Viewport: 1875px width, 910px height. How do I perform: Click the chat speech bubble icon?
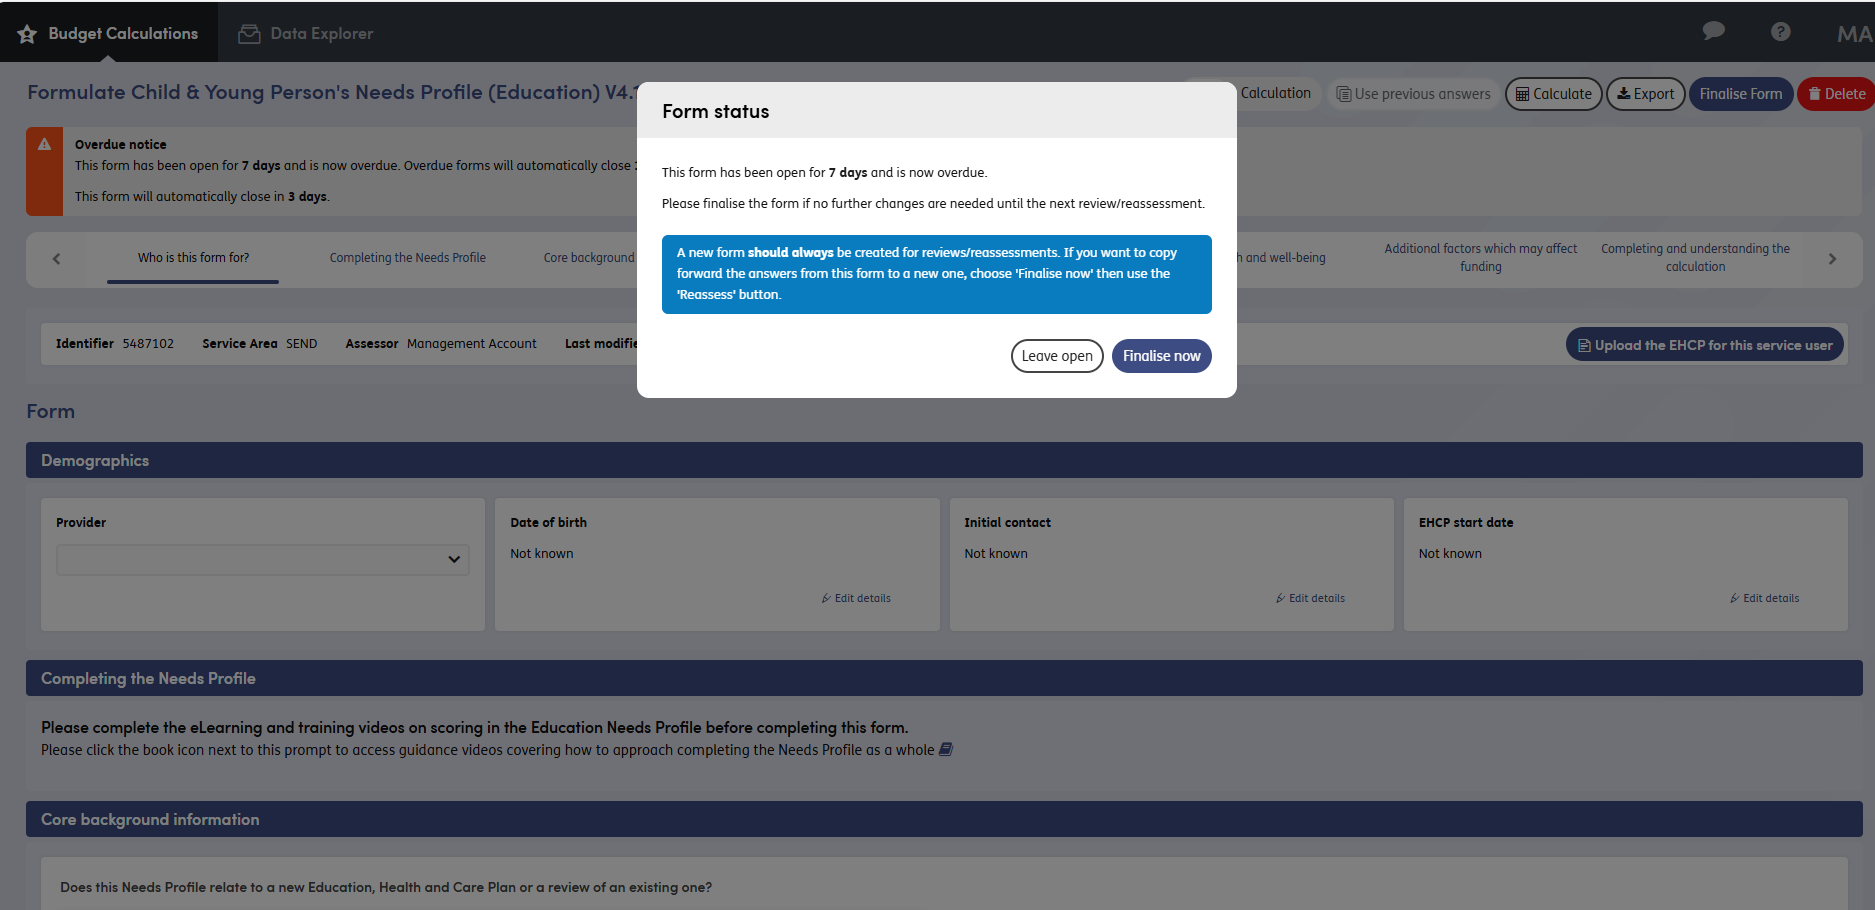coord(1713,31)
